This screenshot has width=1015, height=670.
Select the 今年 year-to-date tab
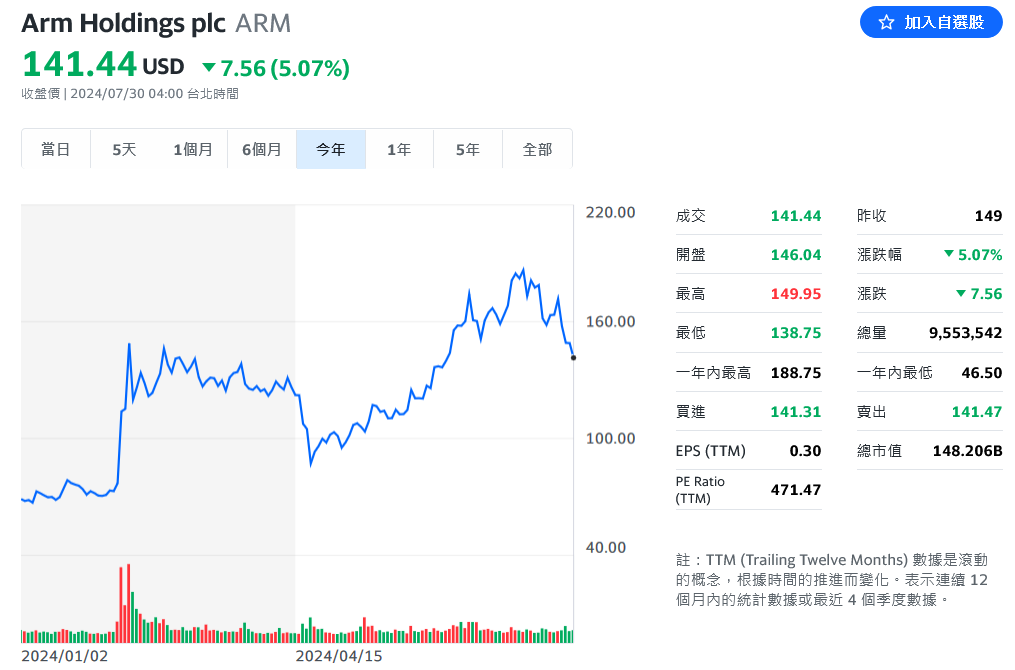coord(331,149)
